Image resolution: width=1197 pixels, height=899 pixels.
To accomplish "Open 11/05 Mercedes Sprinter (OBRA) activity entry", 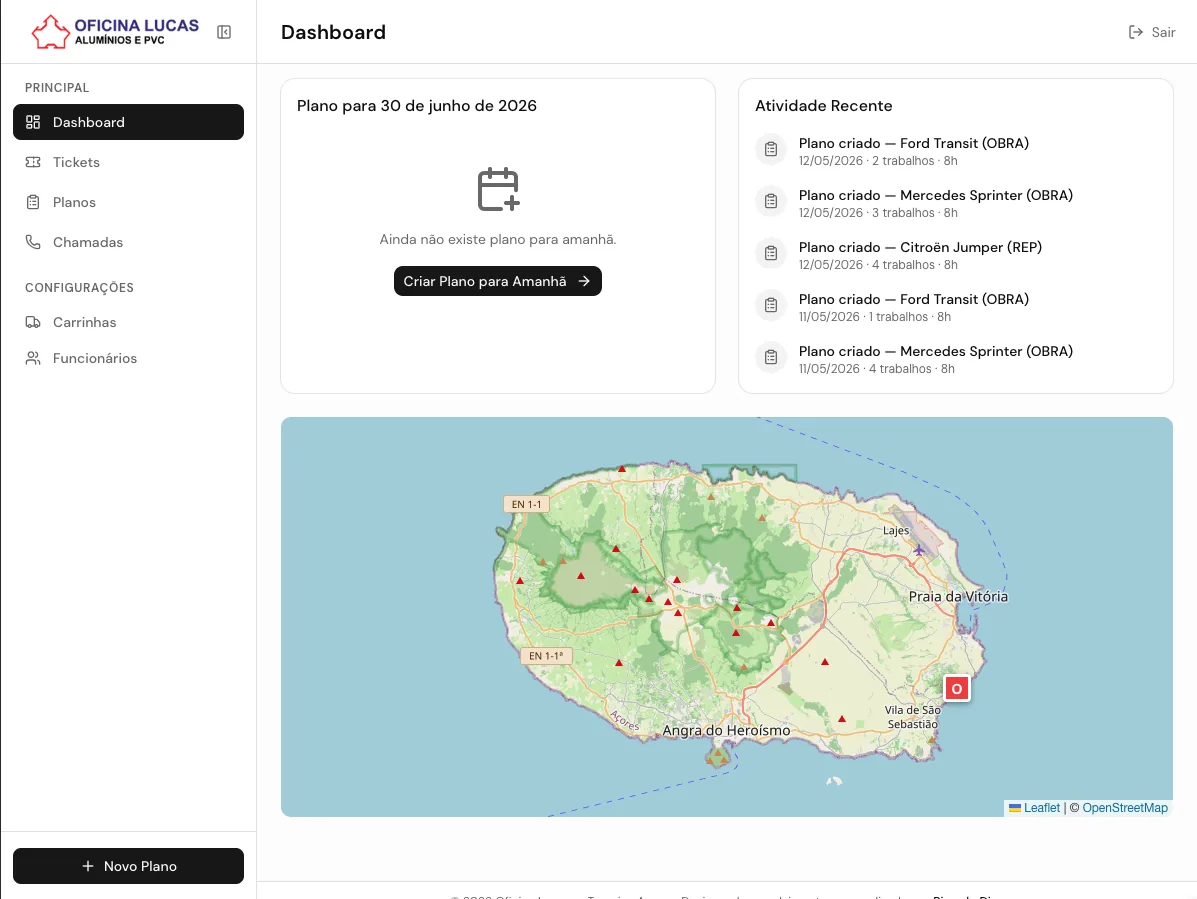I will (956, 359).
